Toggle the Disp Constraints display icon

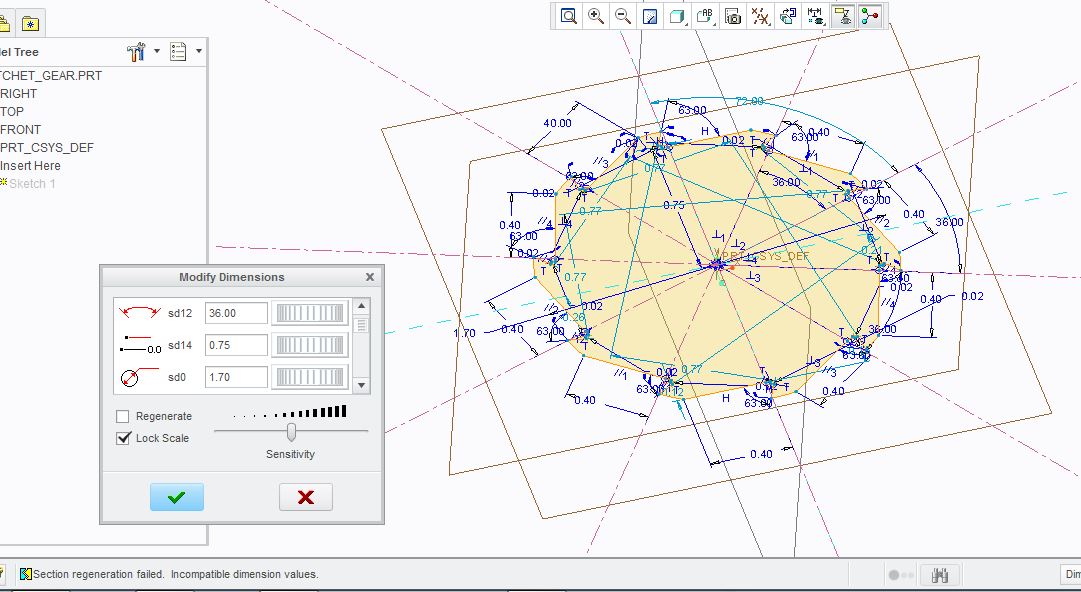pyautogui.click(x=842, y=17)
